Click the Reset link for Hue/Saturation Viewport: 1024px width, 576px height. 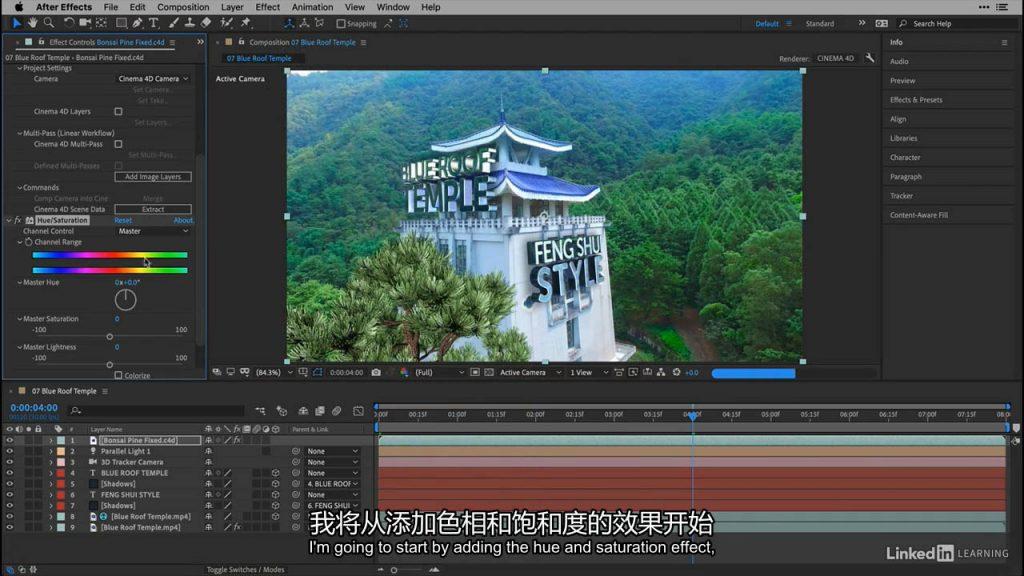click(123, 221)
